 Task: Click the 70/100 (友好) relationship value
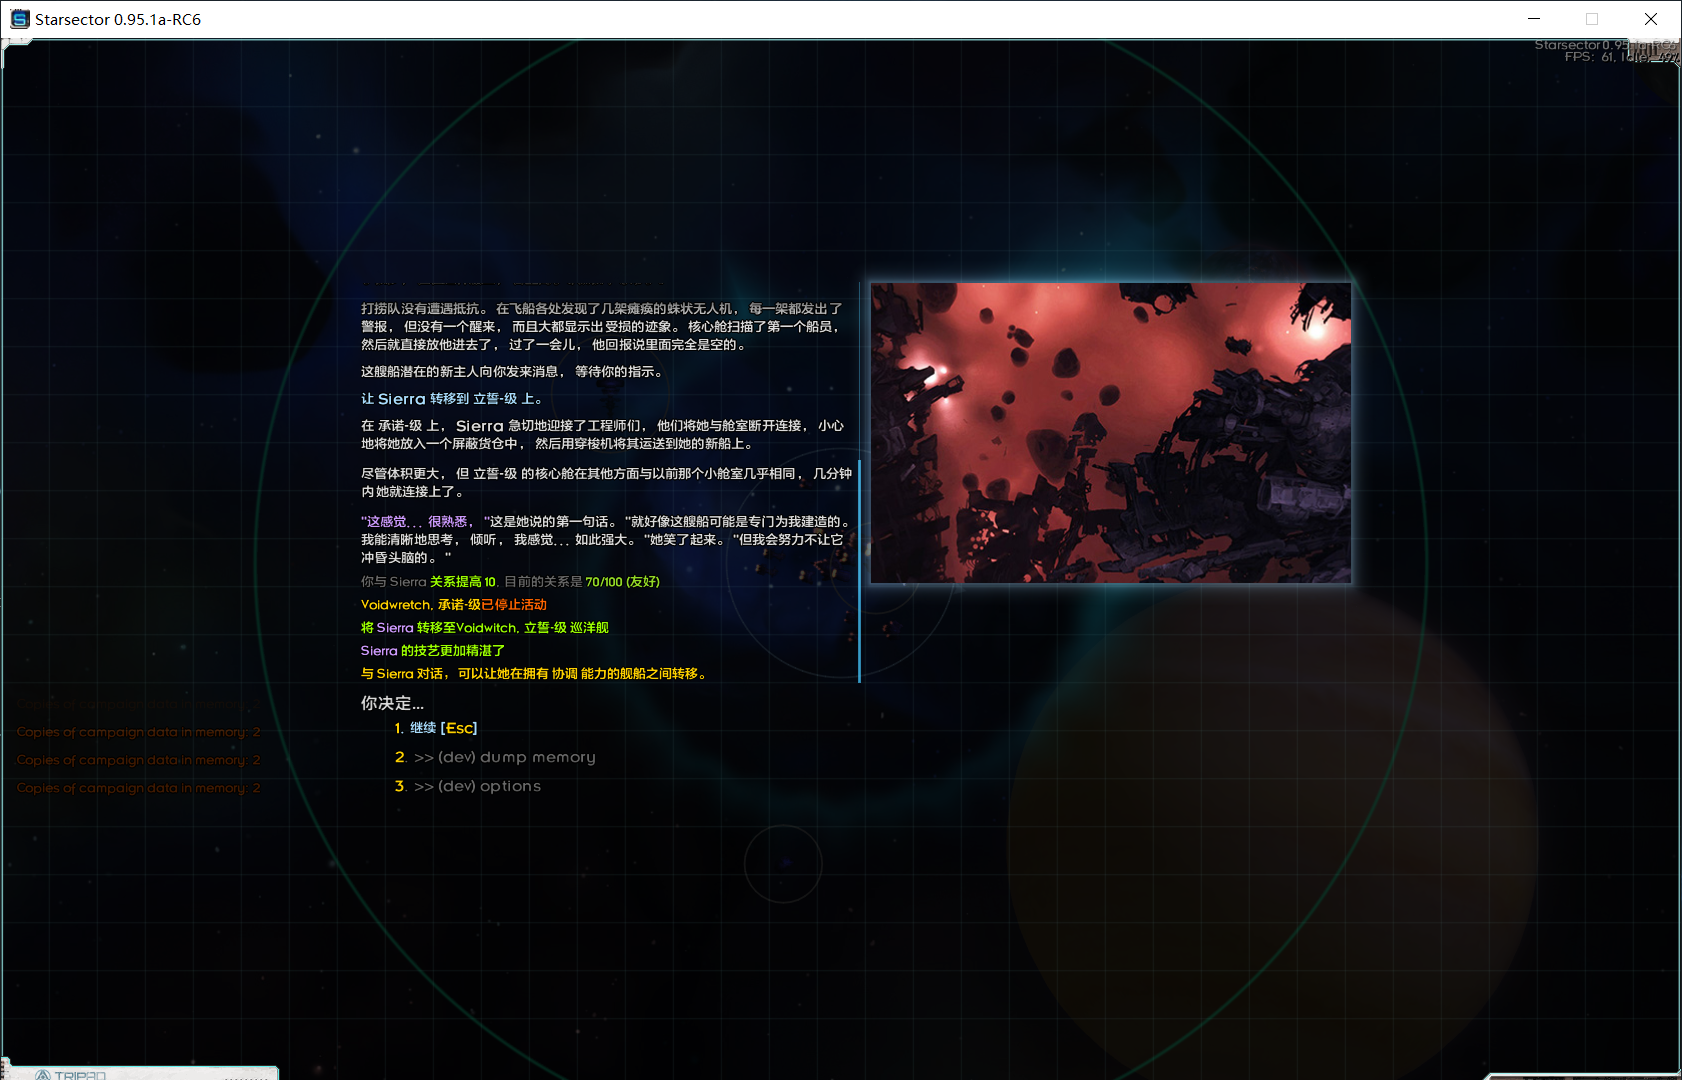point(622,582)
